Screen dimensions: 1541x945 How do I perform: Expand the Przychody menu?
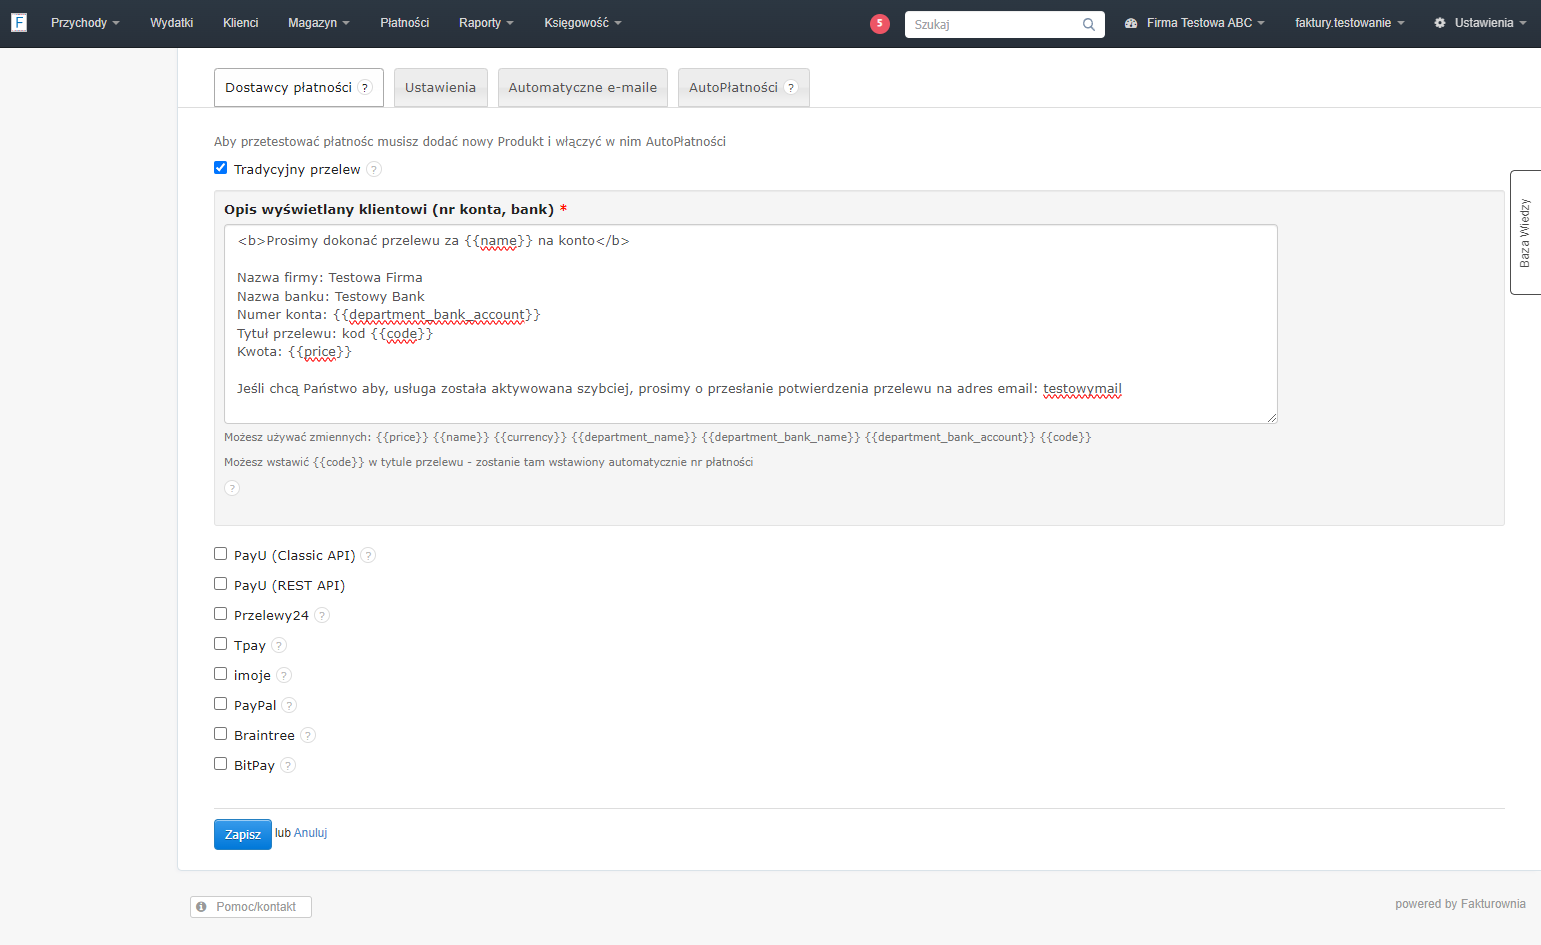point(85,23)
